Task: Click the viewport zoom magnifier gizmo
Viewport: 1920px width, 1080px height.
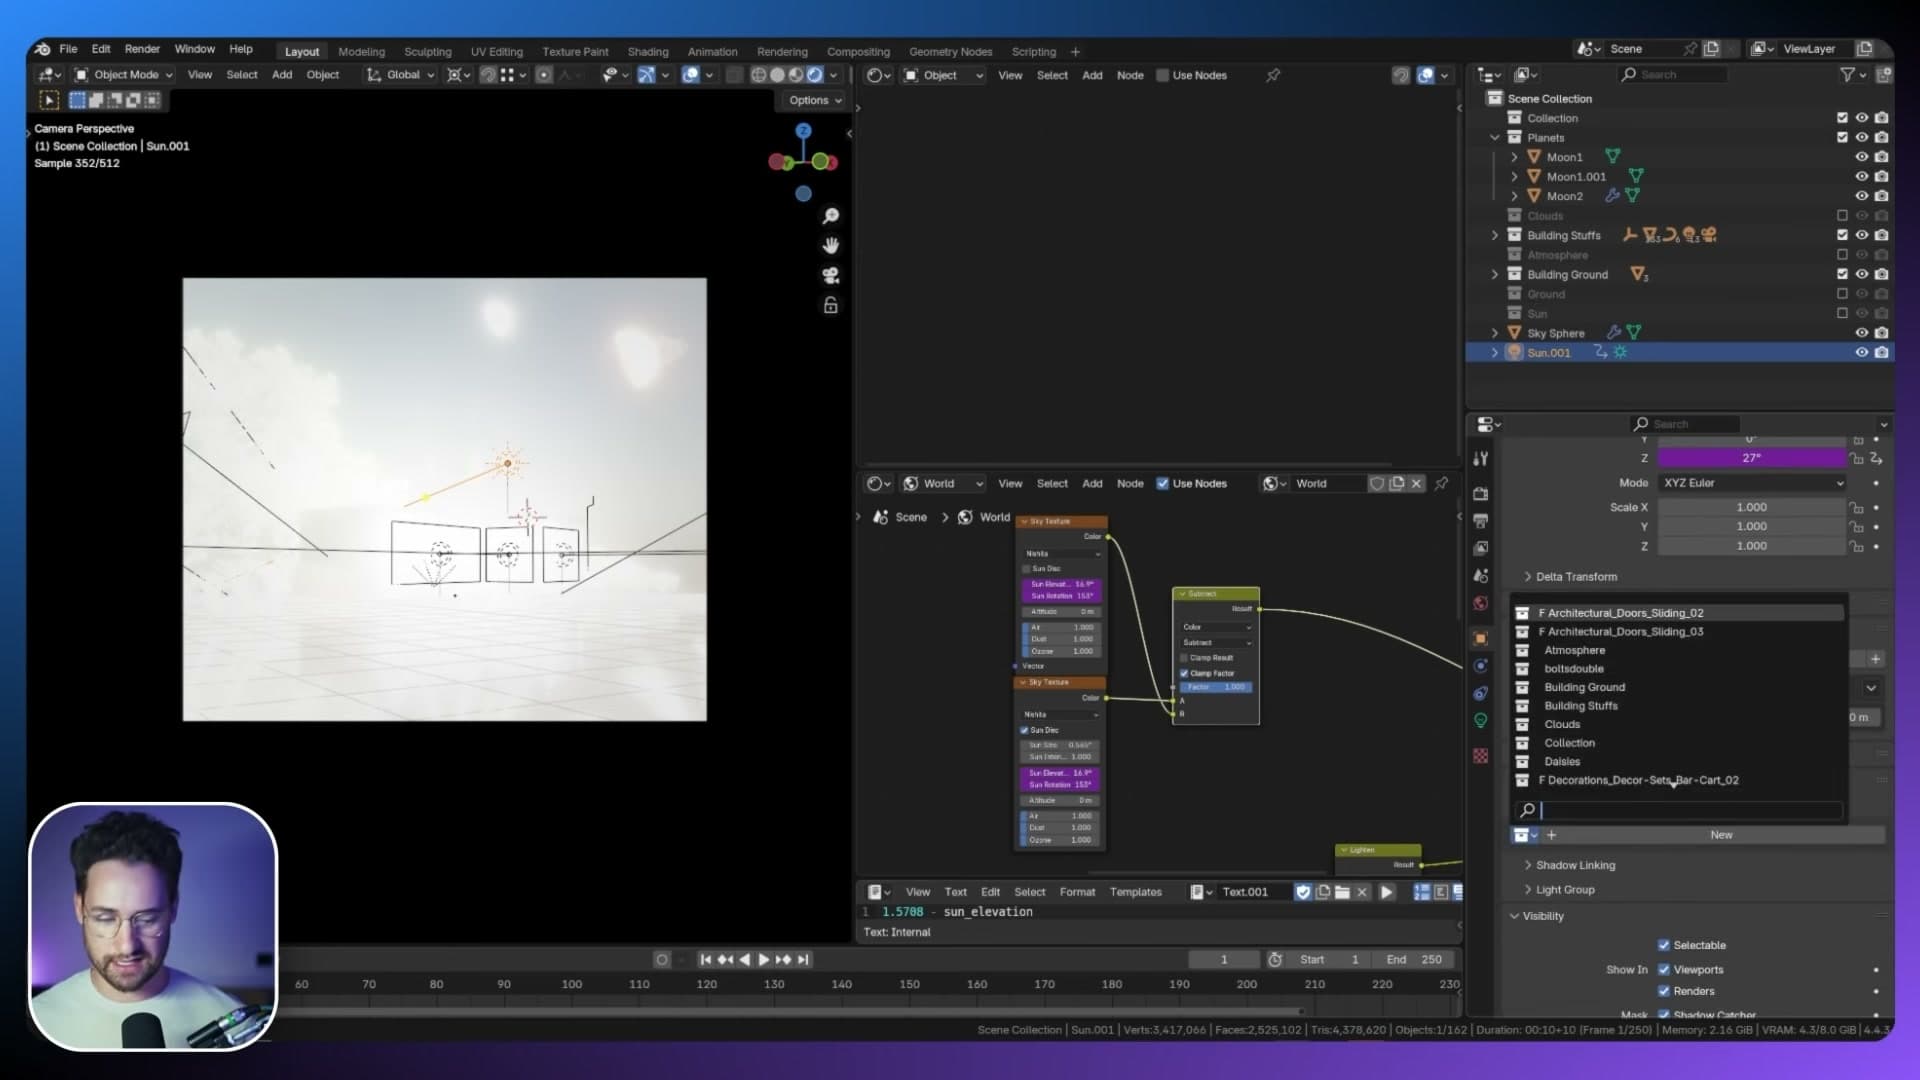Action: pos(830,216)
